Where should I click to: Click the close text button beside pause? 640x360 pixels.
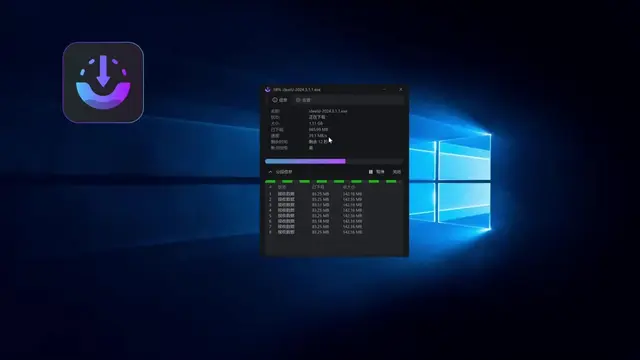click(x=396, y=172)
